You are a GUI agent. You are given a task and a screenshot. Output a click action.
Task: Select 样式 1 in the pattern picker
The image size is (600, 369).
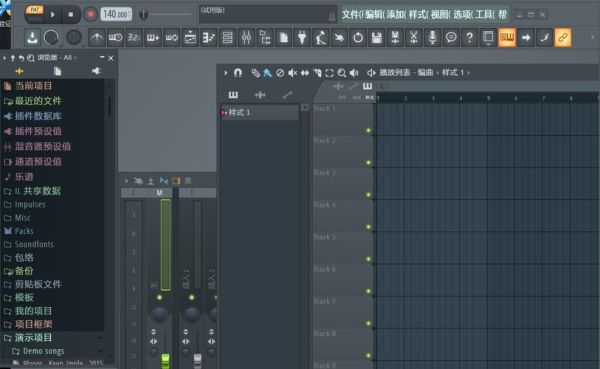tap(259, 113)
